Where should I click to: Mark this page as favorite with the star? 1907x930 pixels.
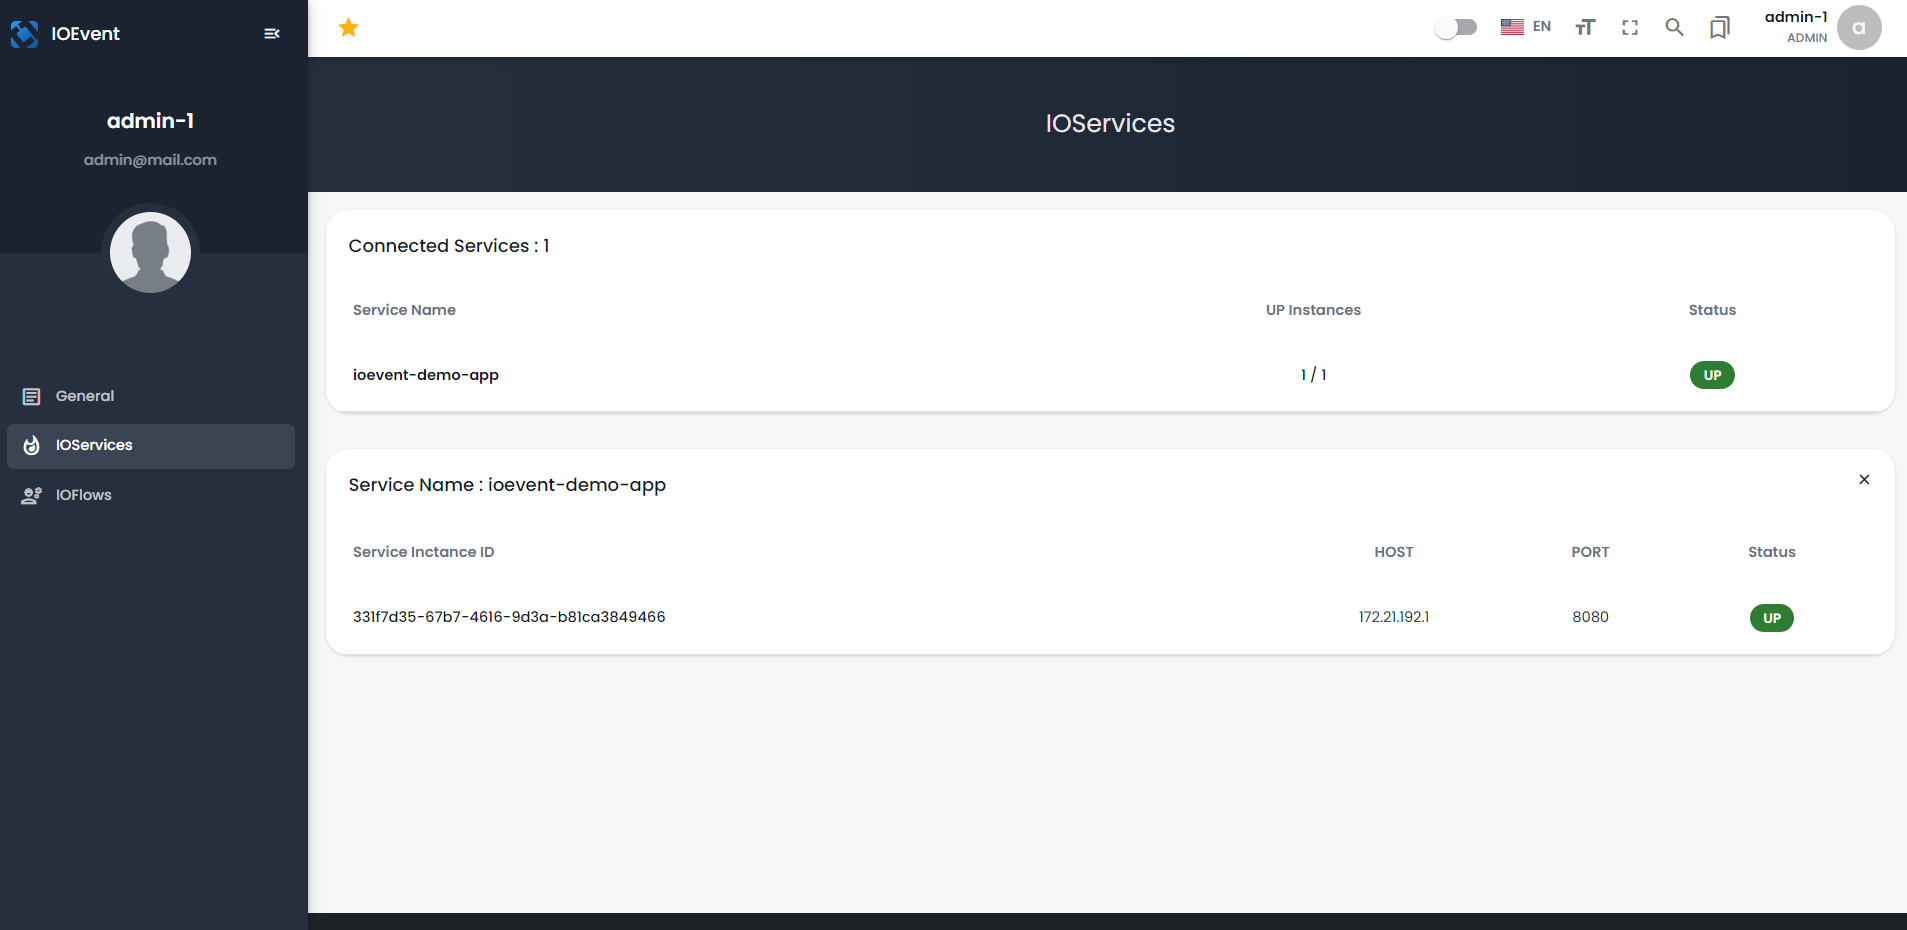(x=348, y=27)
